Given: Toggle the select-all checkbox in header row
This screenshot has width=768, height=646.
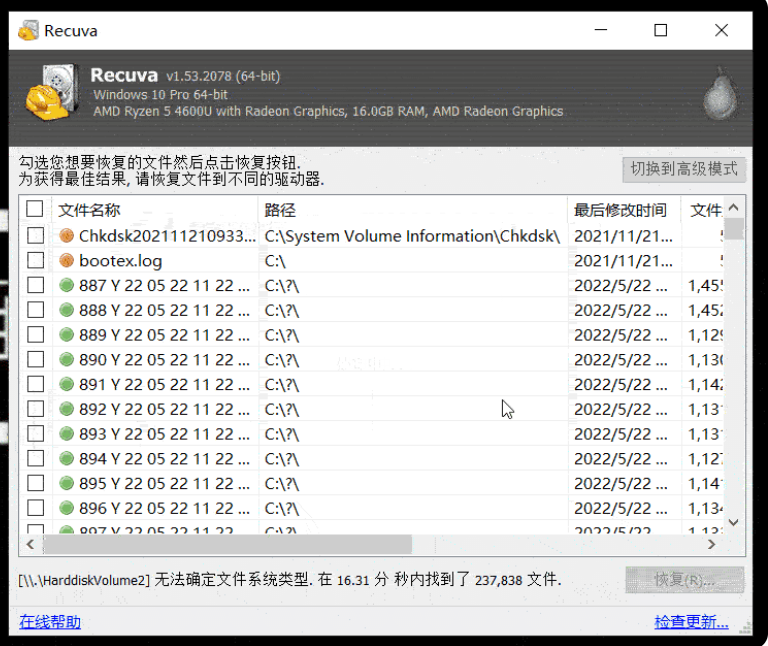Looking at the screenshot, I should [x=35, y=210].
